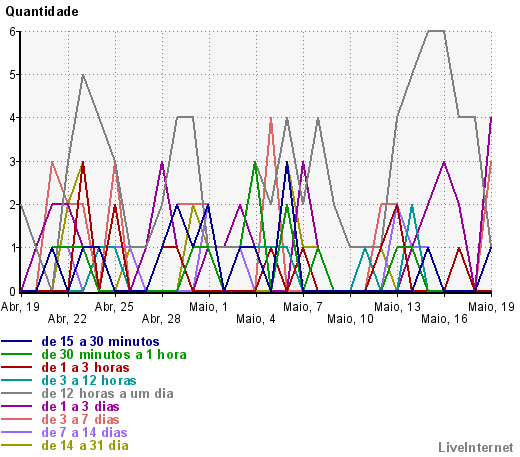The image size is (520, 457).
Task: Click the y-axis value 2
Action: coord(12,205)
